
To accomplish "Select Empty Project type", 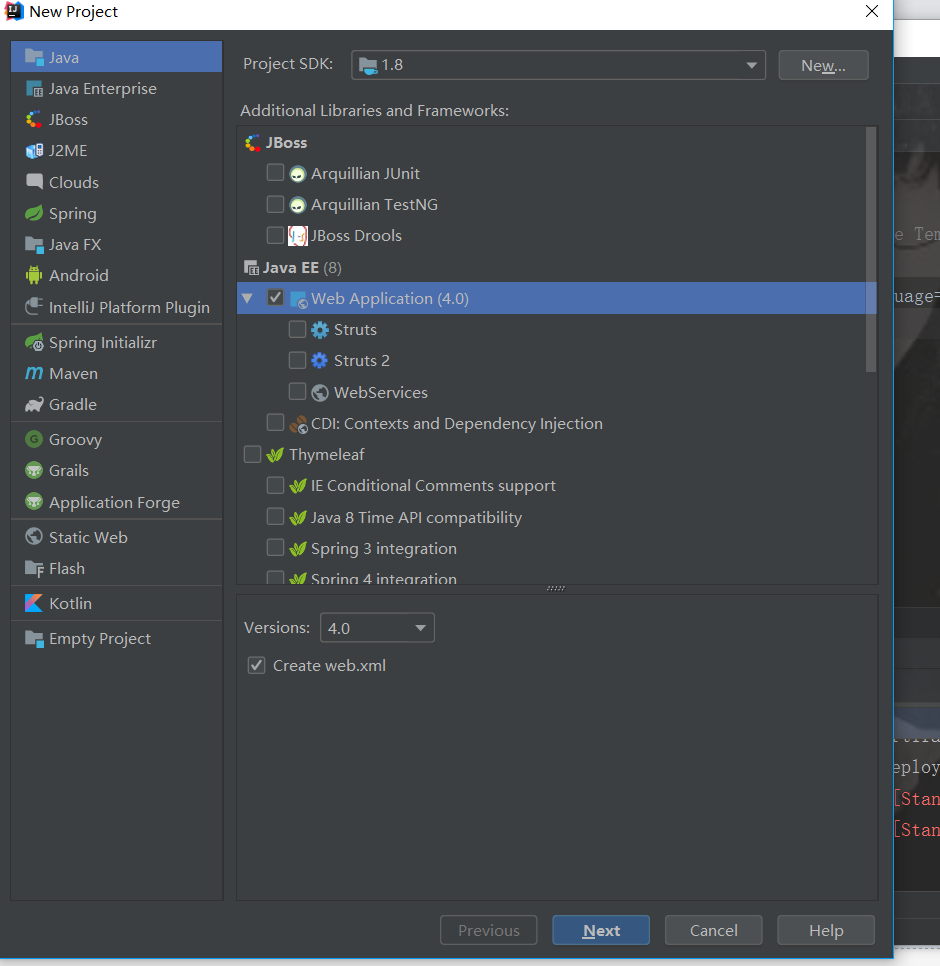I will coord(116,638).
